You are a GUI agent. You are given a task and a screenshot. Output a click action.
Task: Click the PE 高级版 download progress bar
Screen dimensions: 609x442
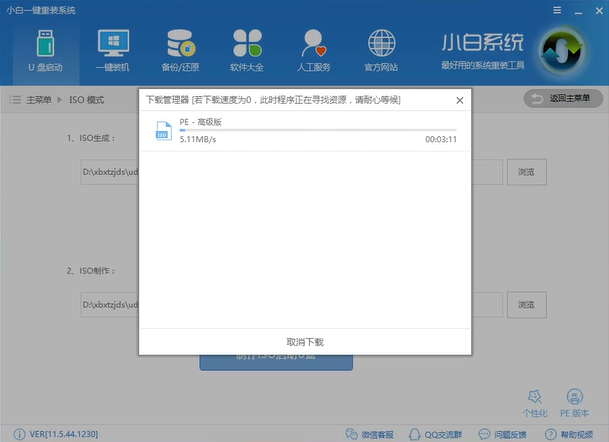[317, 130]
